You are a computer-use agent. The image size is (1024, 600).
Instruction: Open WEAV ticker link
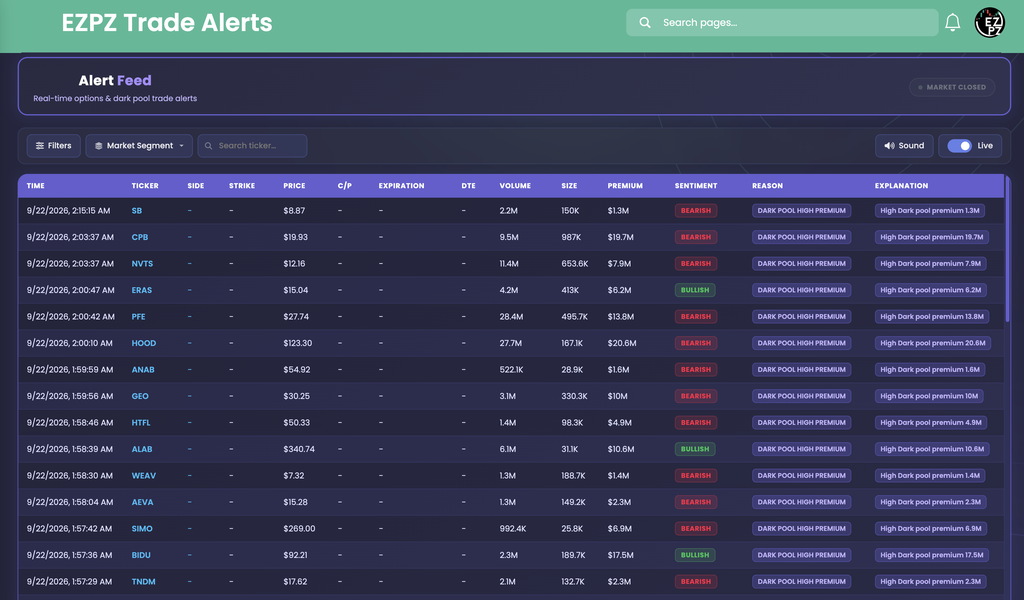click(144, 476)
